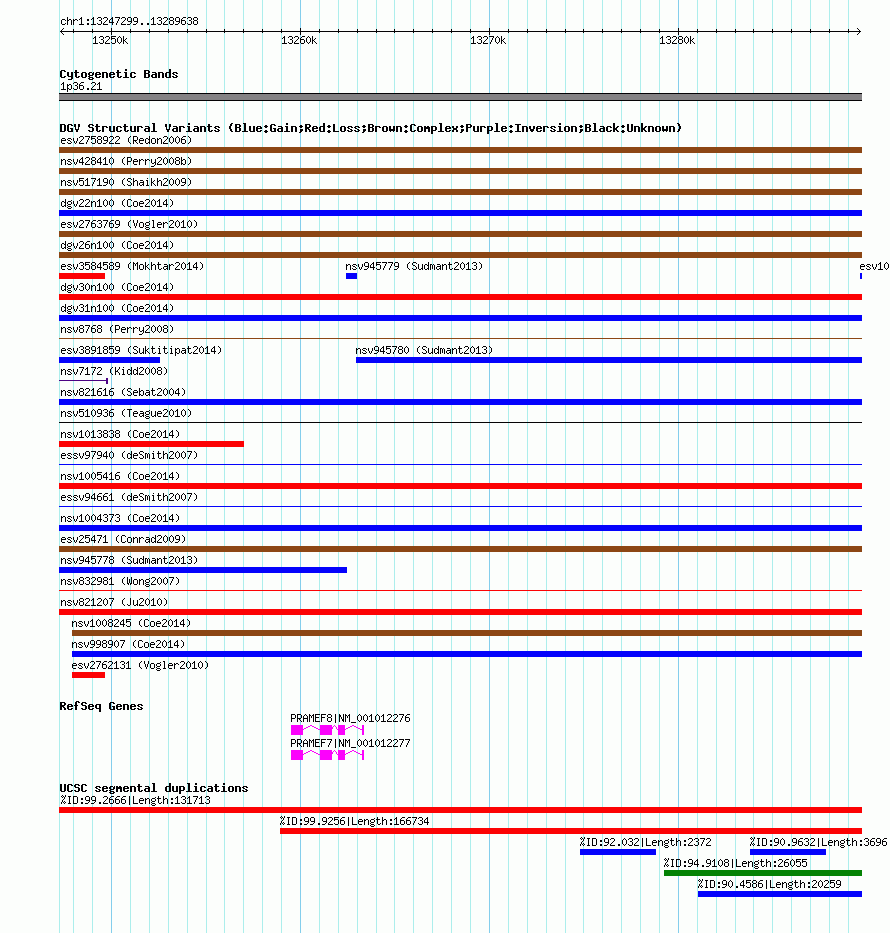
Task: Click the 13250k ruler tick label
Action: click(x=110, y=40)
